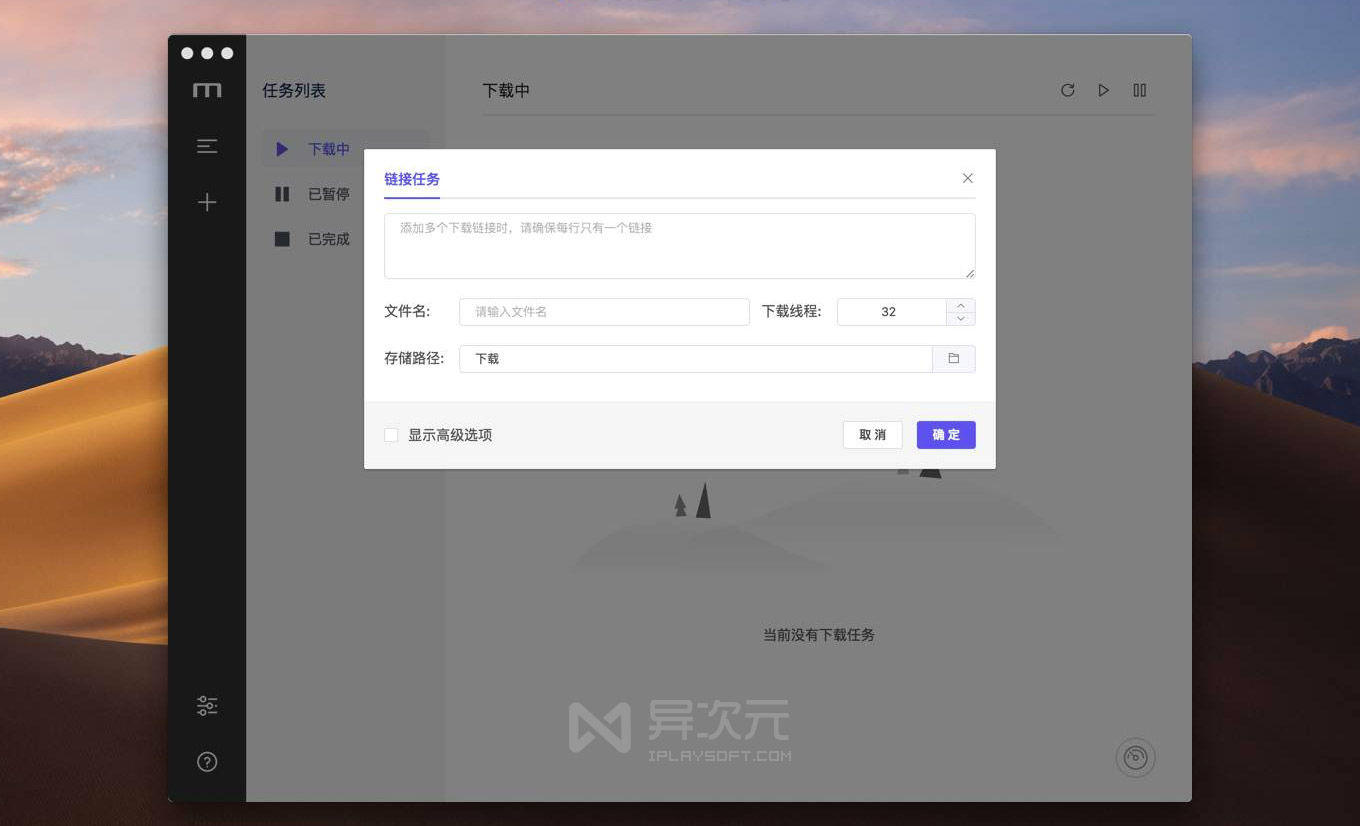Click the speed indicator circle at bottom right

1135,757
